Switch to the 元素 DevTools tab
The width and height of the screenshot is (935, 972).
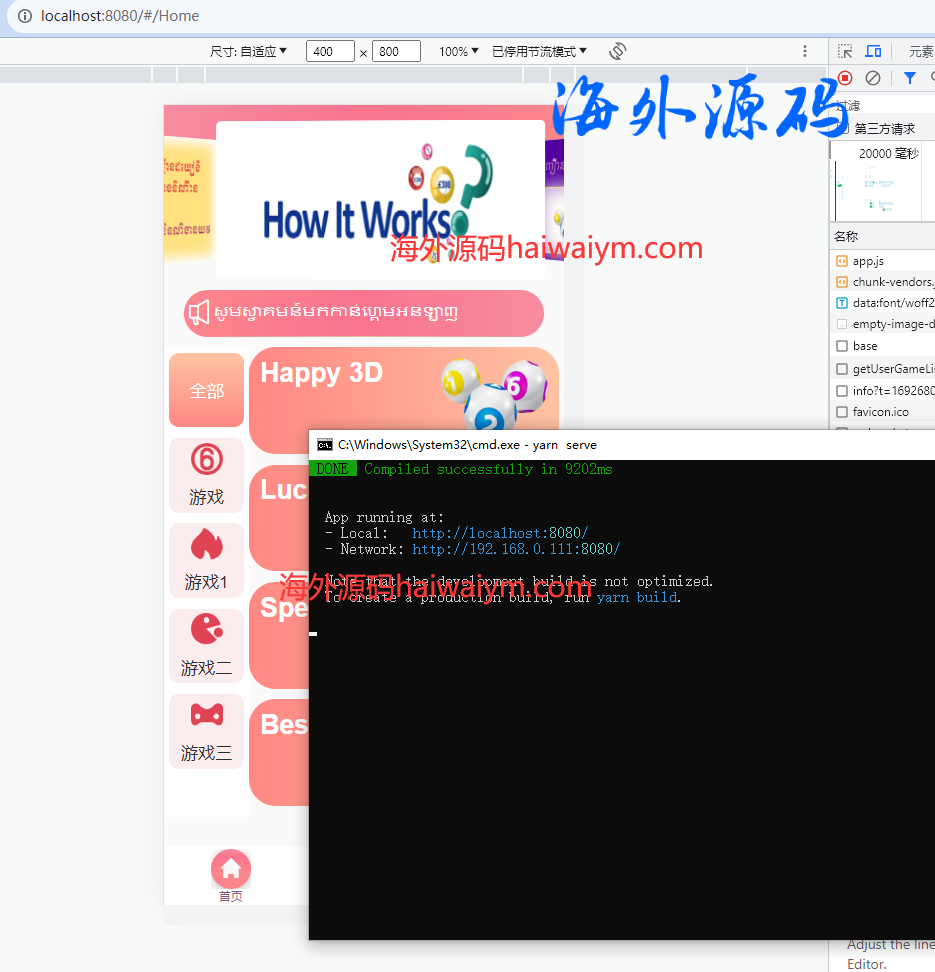920,51
